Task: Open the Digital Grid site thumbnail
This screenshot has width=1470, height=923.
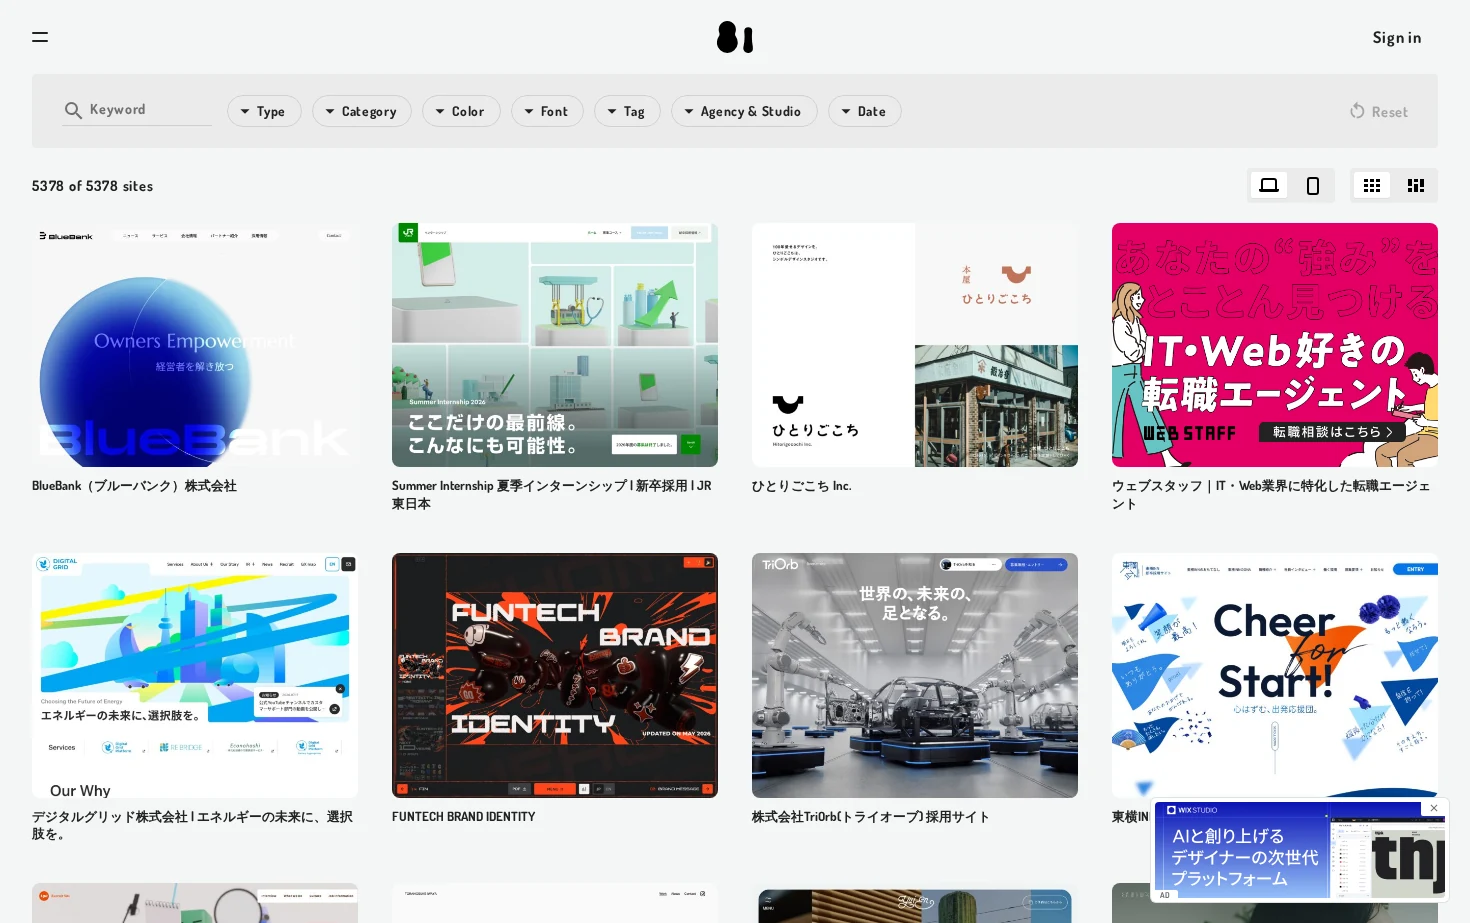Action: pyautogui.click(x=195, y=675)
